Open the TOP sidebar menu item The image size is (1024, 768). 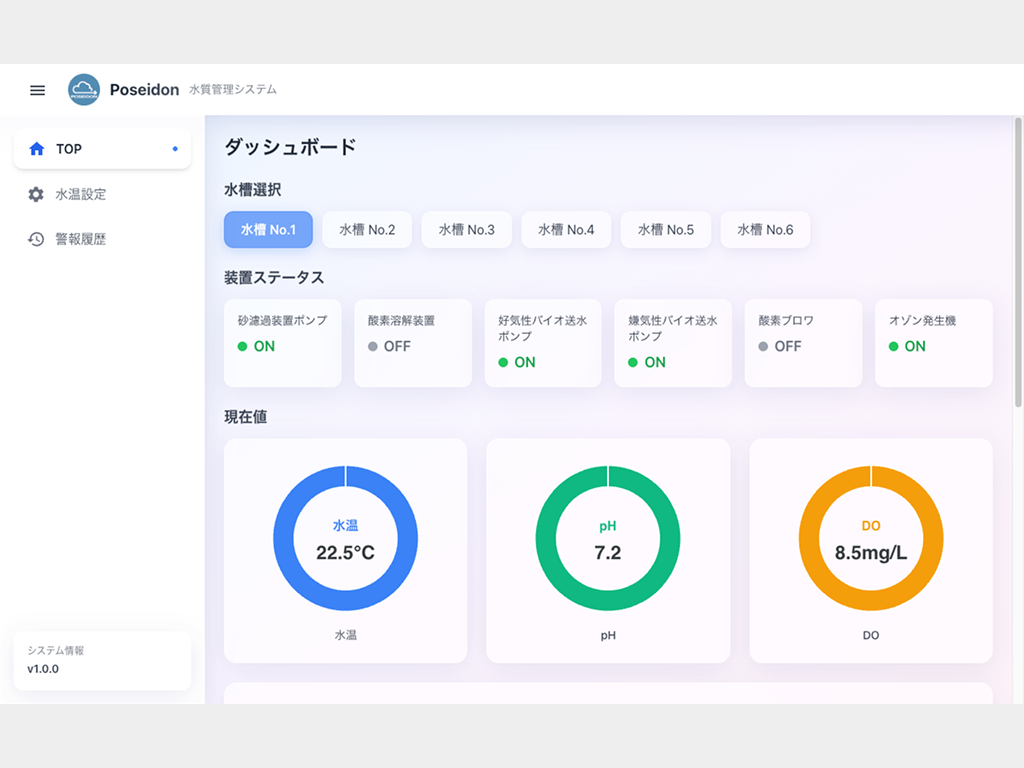(103, 149)
